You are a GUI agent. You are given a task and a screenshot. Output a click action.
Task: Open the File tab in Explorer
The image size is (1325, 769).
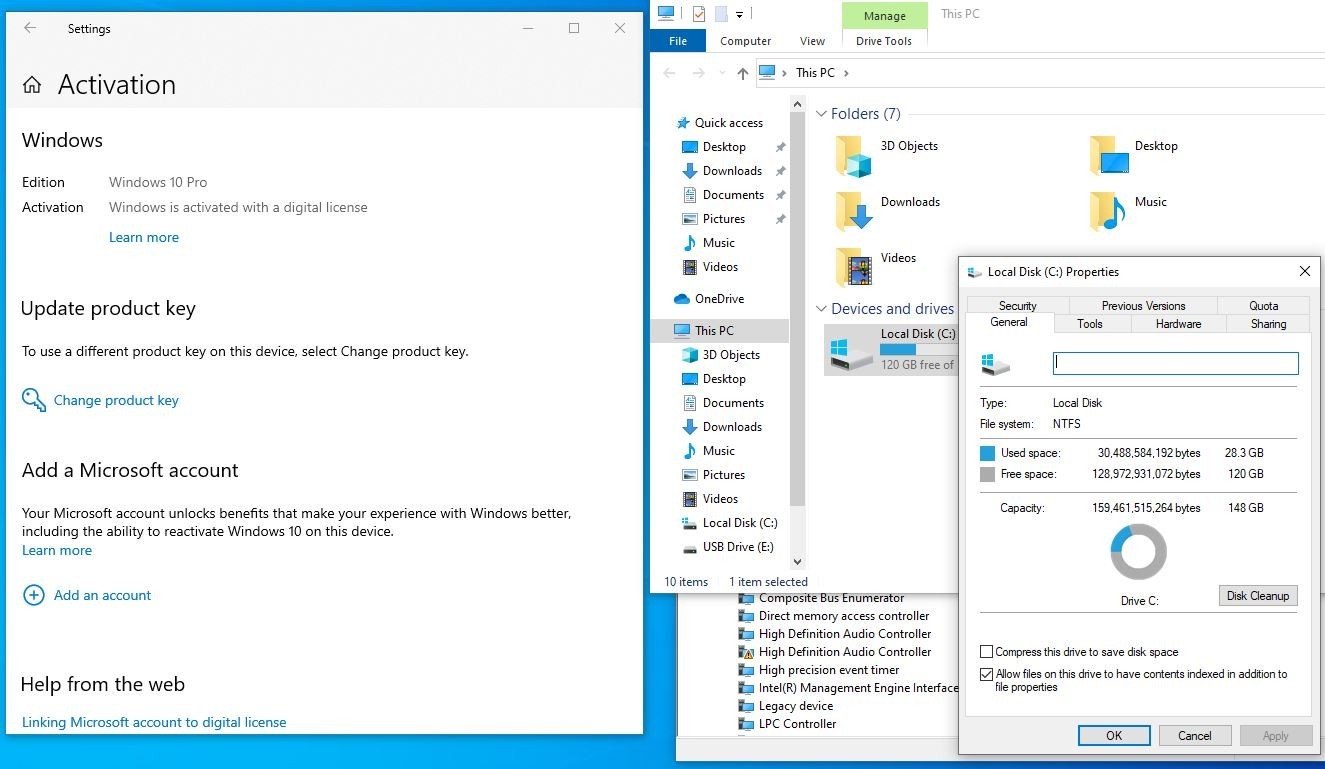coord(678,41)
